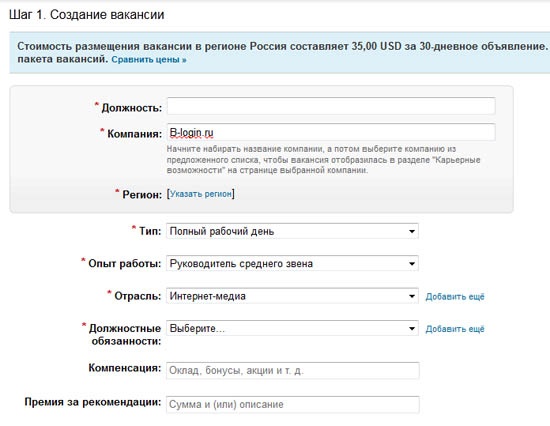Screen dimensions: 550x426
Task: Expand the Отрасль dropdown showing Интернет-медиа
Action: [292, 296]
